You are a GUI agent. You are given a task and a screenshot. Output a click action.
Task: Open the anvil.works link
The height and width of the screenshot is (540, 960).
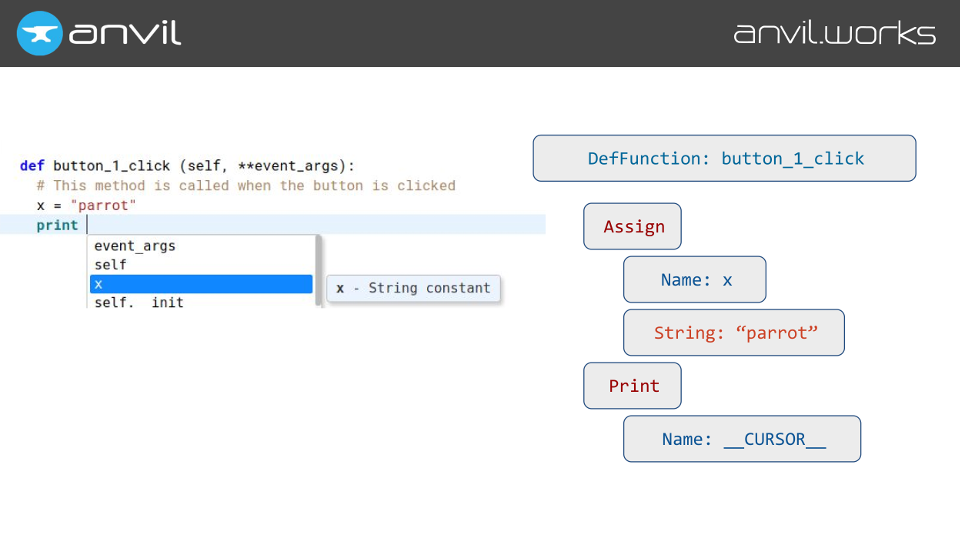(834, 33)
